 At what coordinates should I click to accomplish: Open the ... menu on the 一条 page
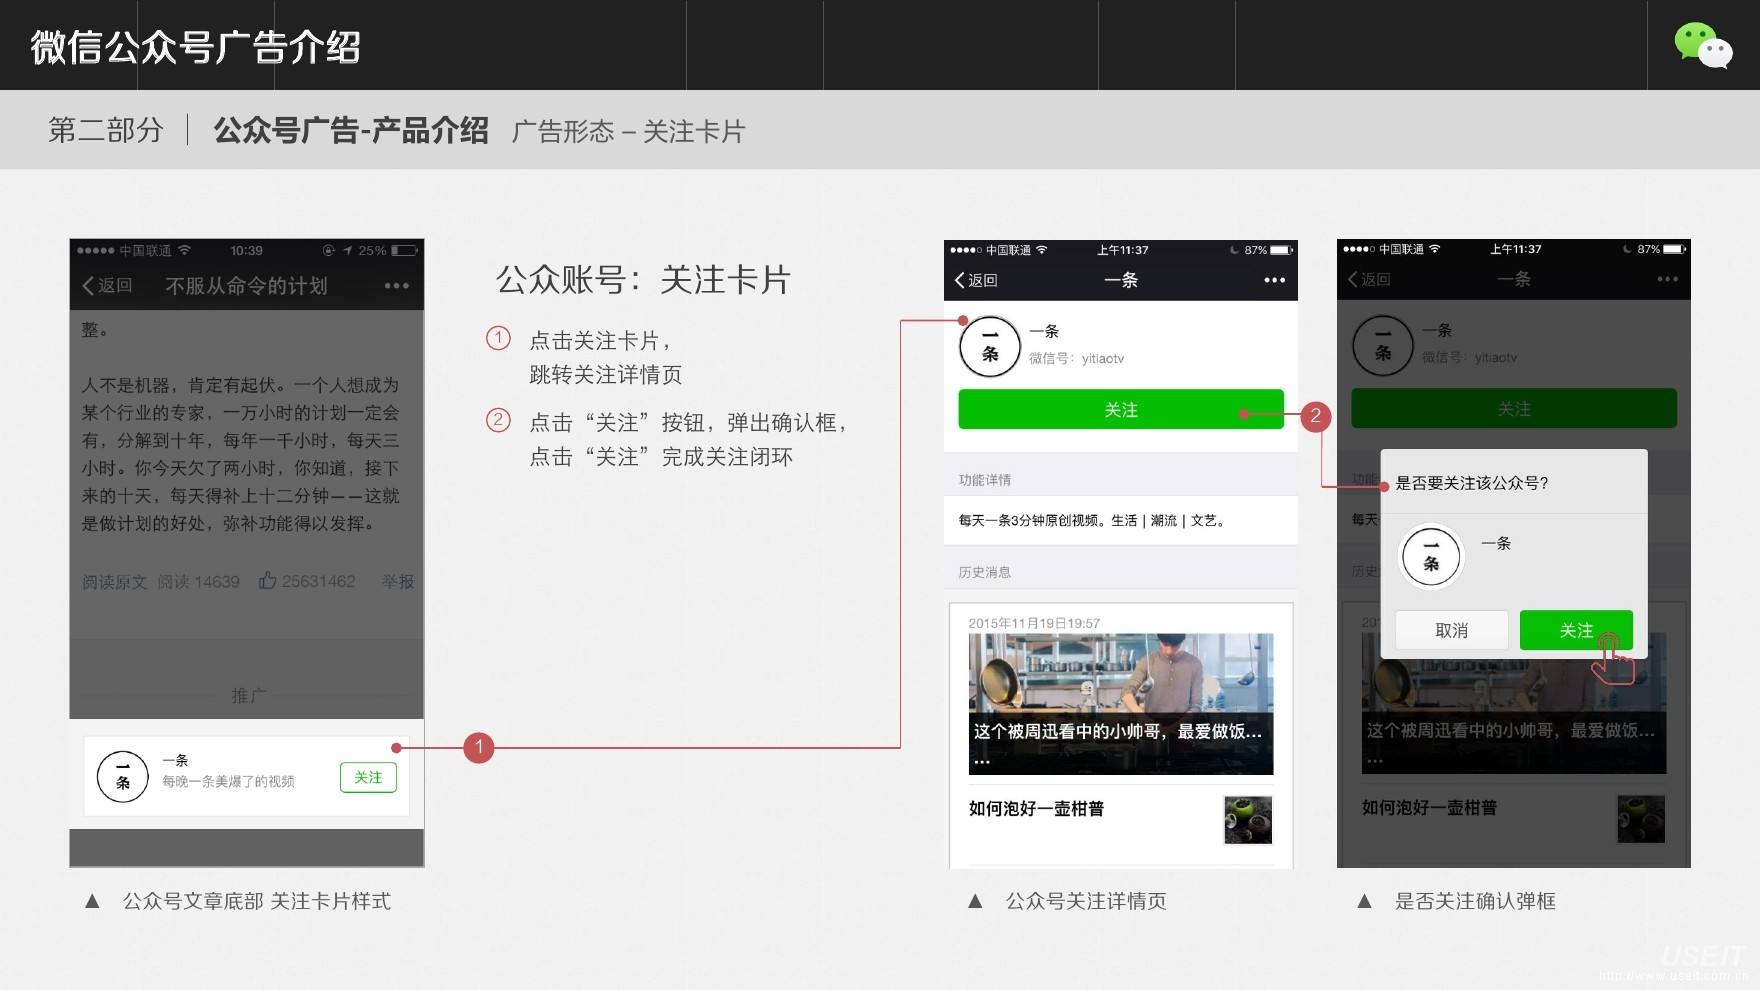pyautogui.click(x=1273, y=280)
